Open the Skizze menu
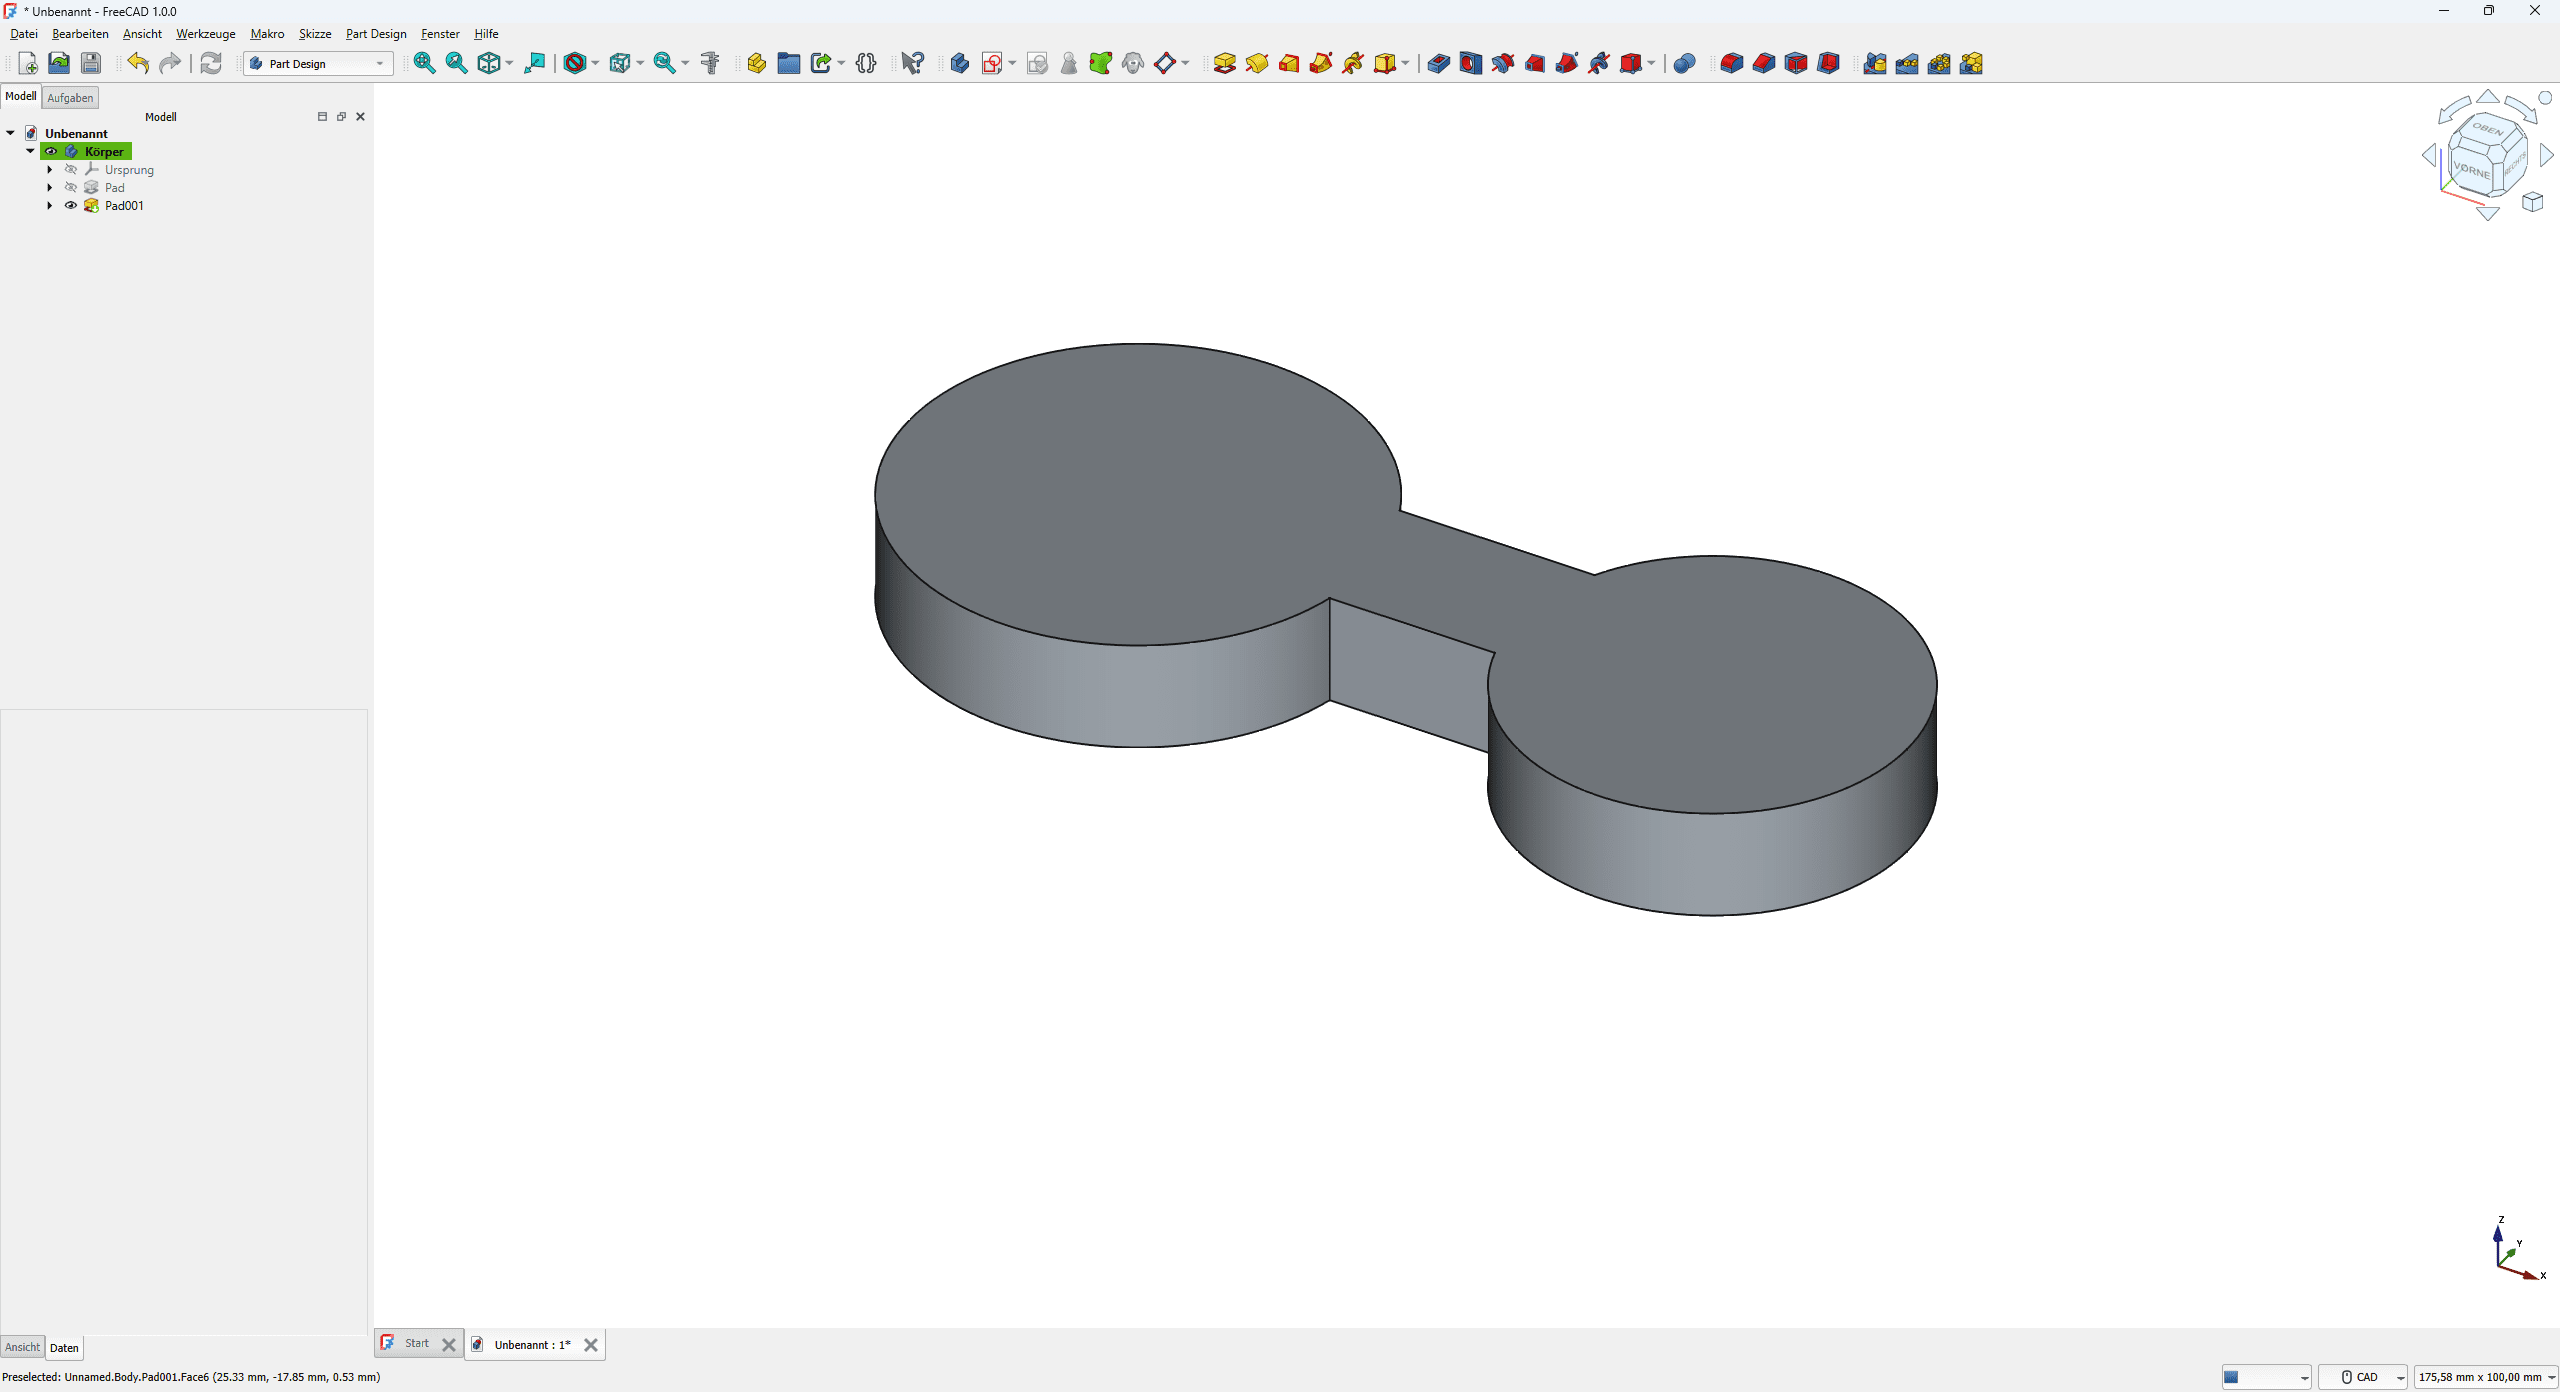Image resolution: width=2560 pixels, height=1392 pixels. tap(314, 34)
